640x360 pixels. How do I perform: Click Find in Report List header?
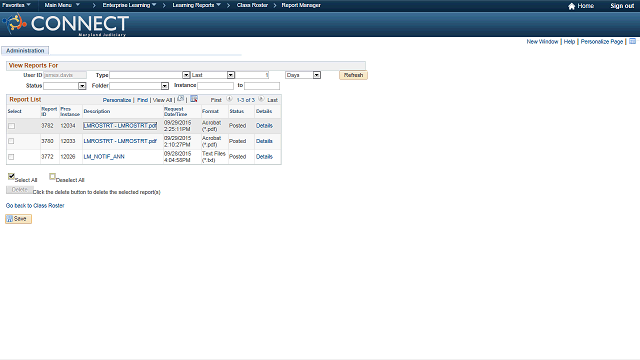click(x=142, y=100)
